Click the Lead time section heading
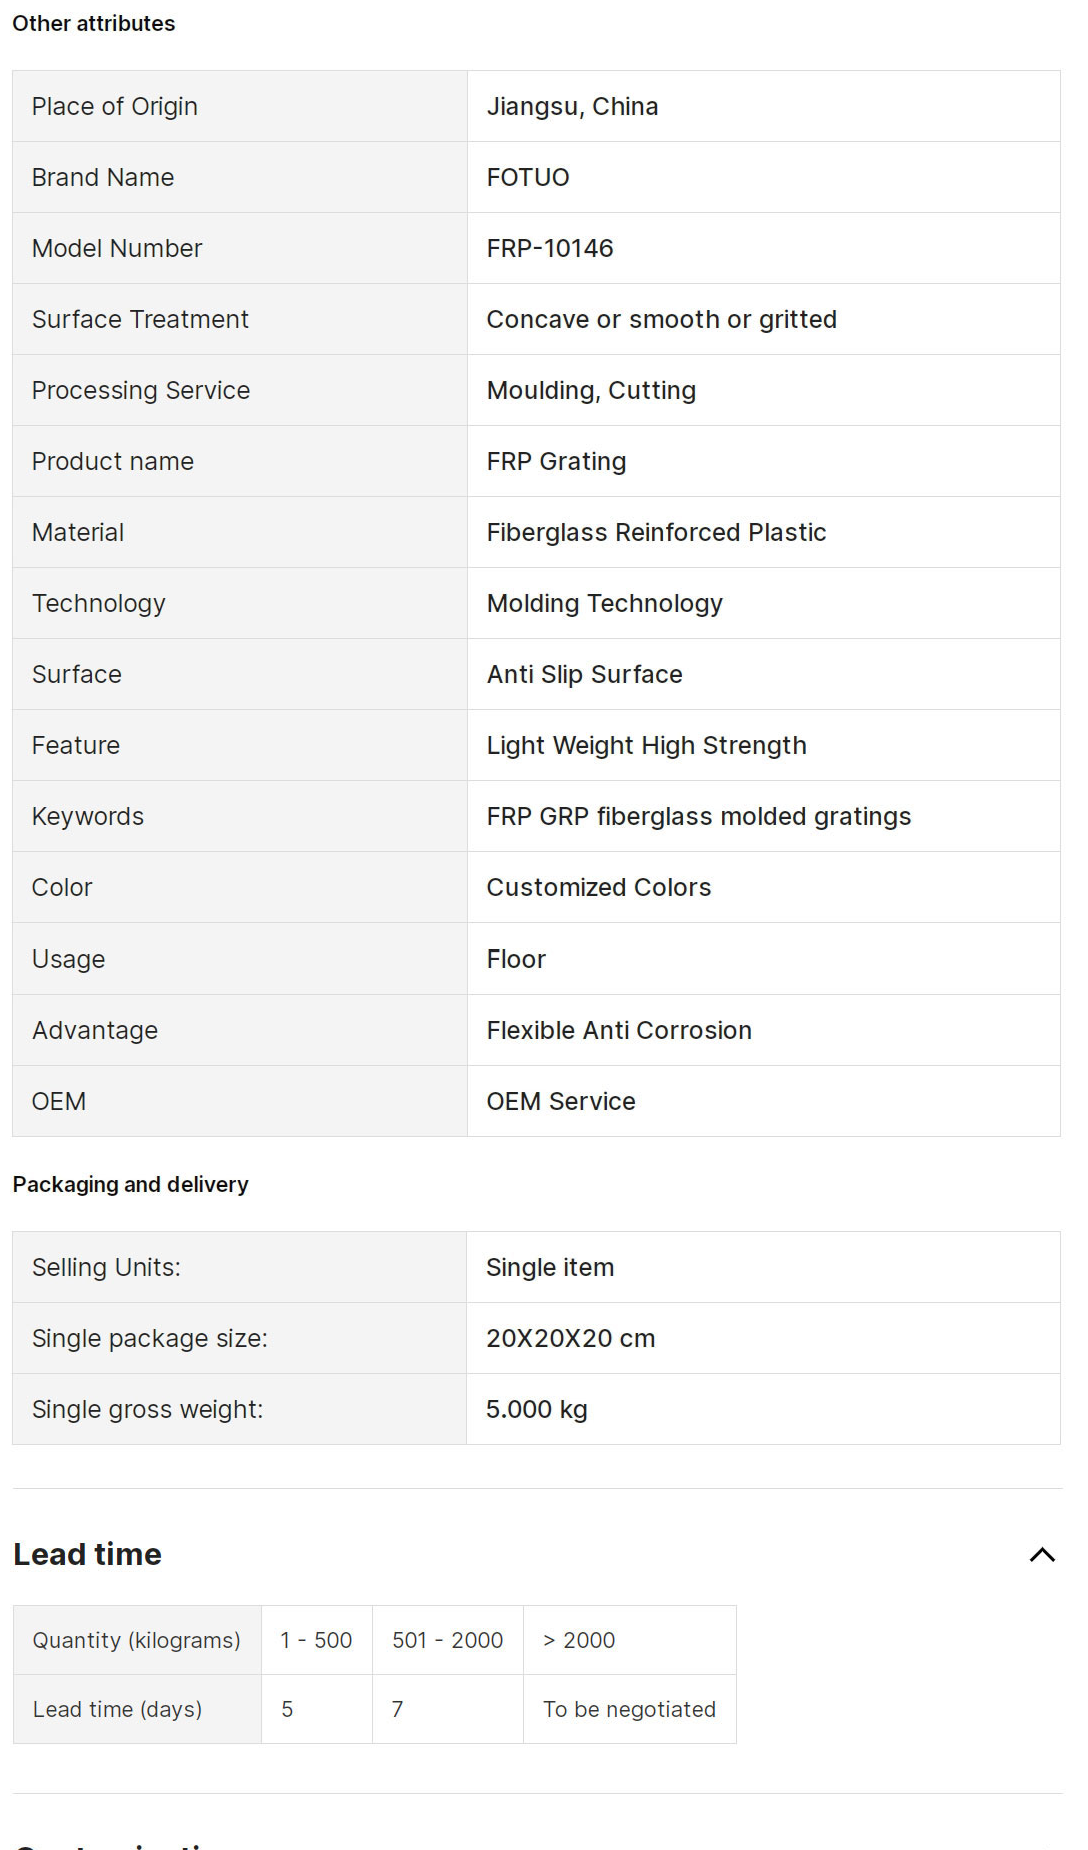The image size is (1088, 1850). click(87, 1554)
